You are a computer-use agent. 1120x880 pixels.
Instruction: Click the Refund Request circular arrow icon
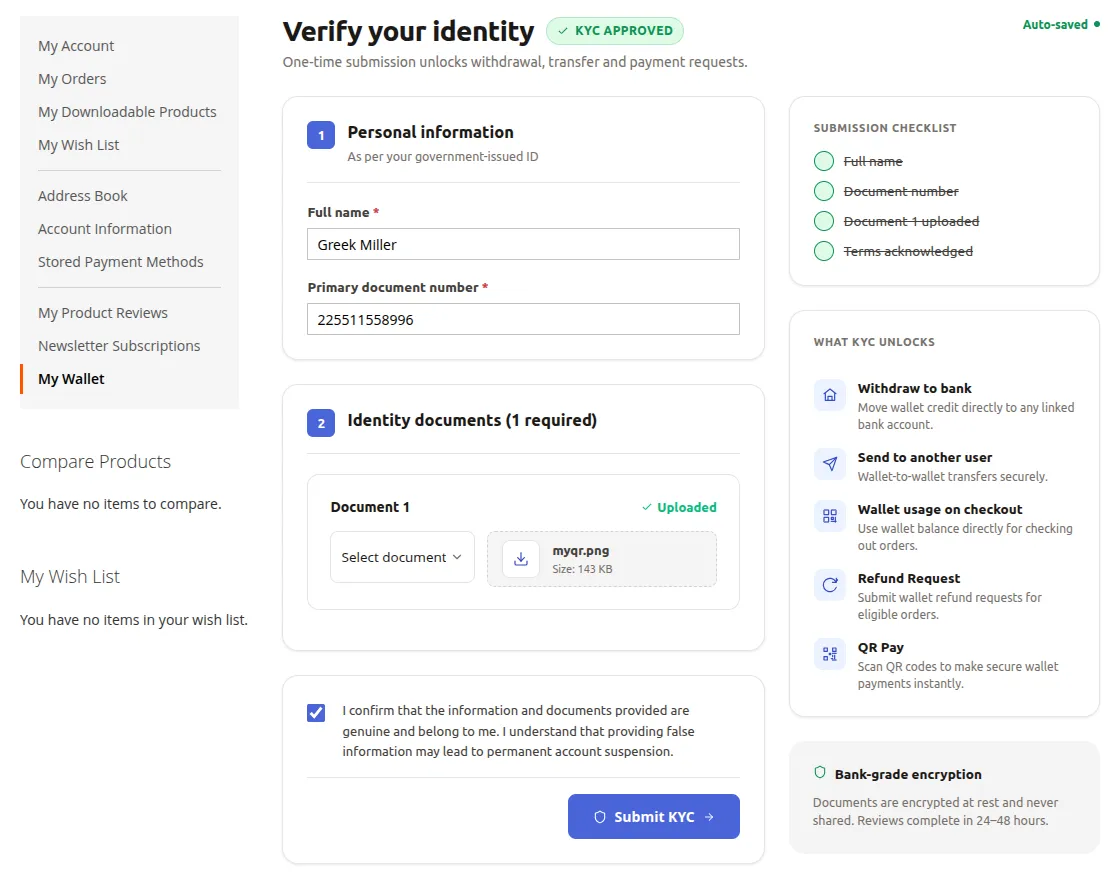point(829,585)
